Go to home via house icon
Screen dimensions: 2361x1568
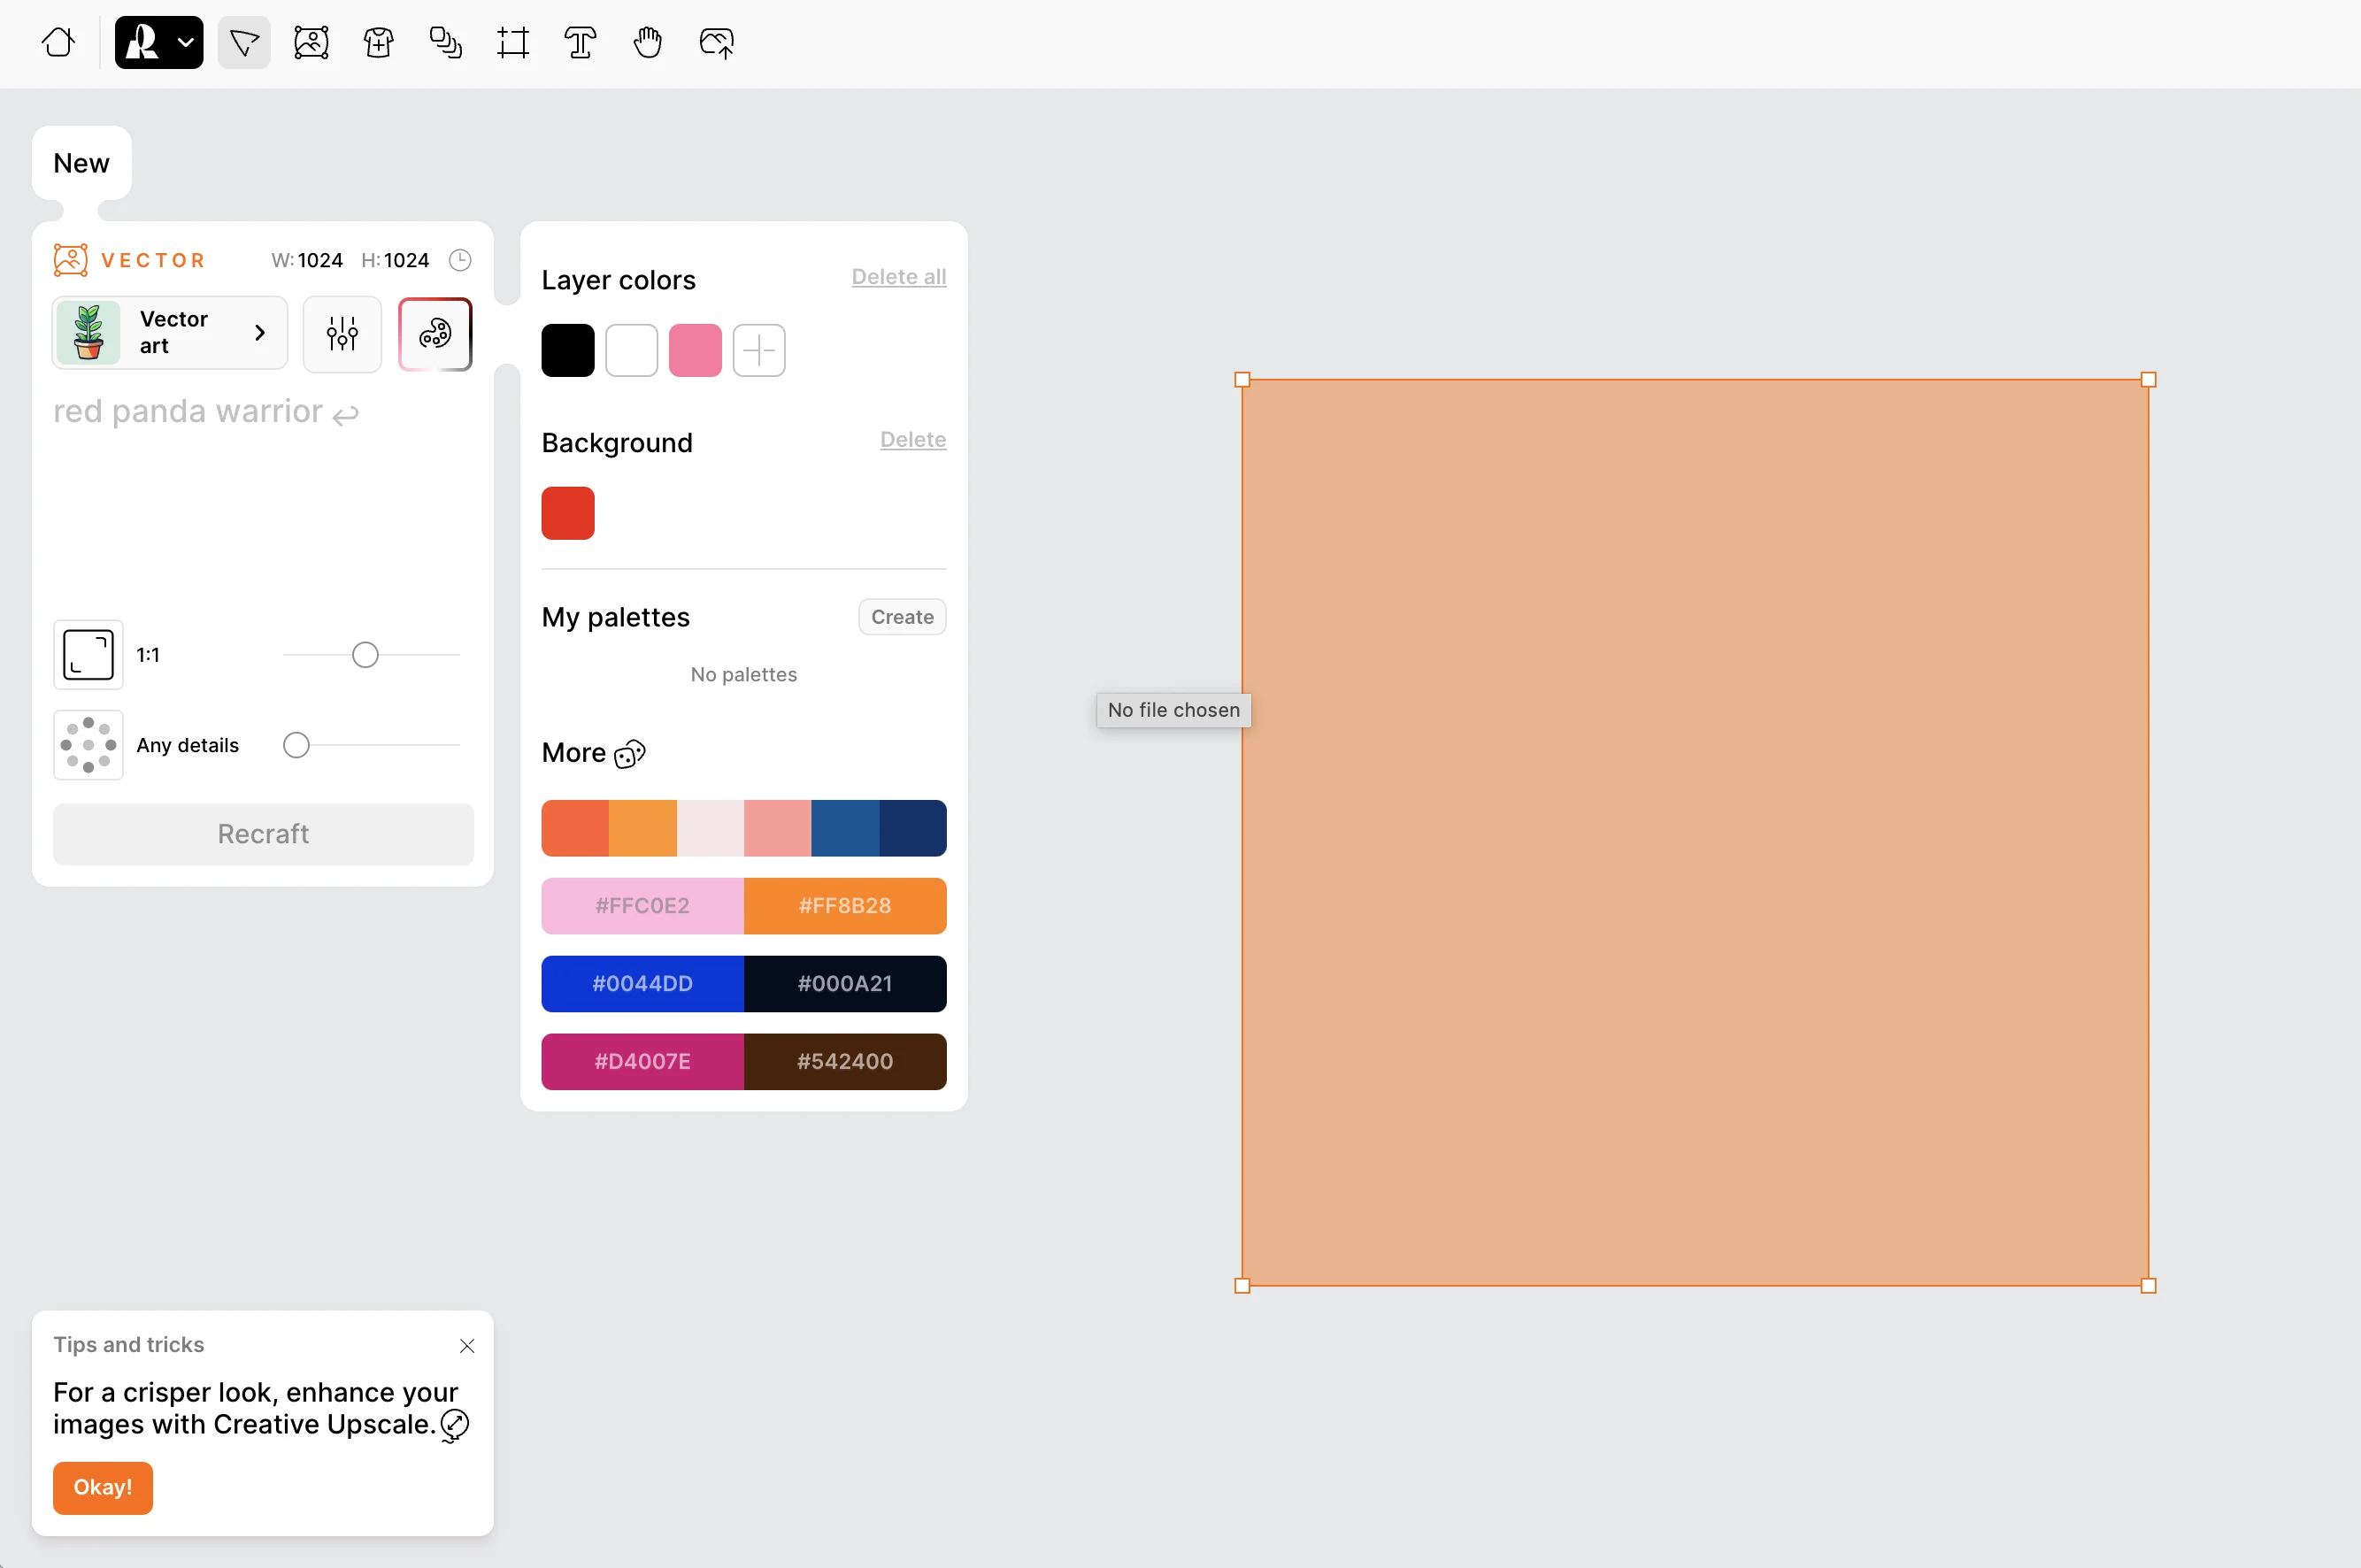[58, 43]
